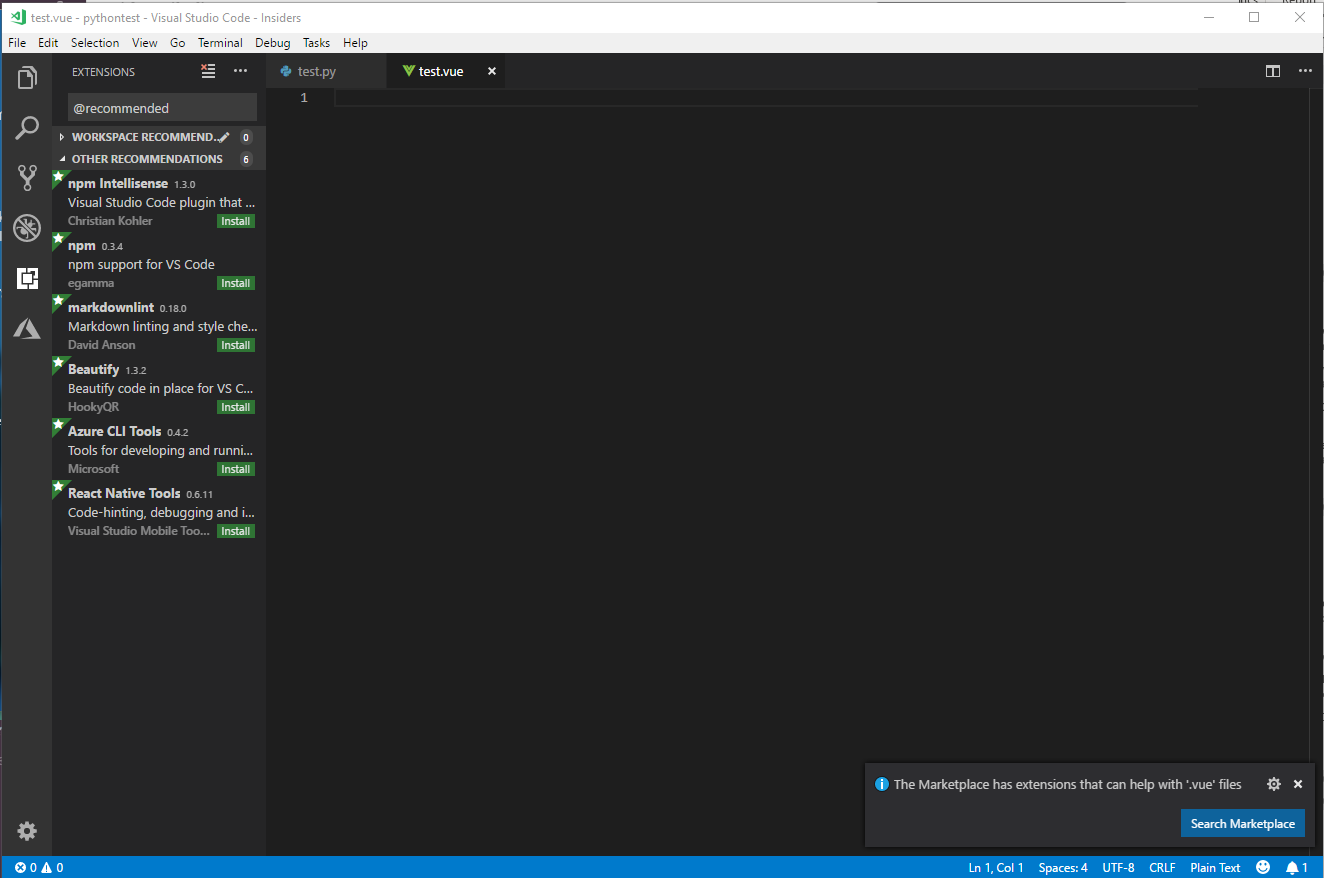Open the notifications bell in status bar

[1297, 867]
